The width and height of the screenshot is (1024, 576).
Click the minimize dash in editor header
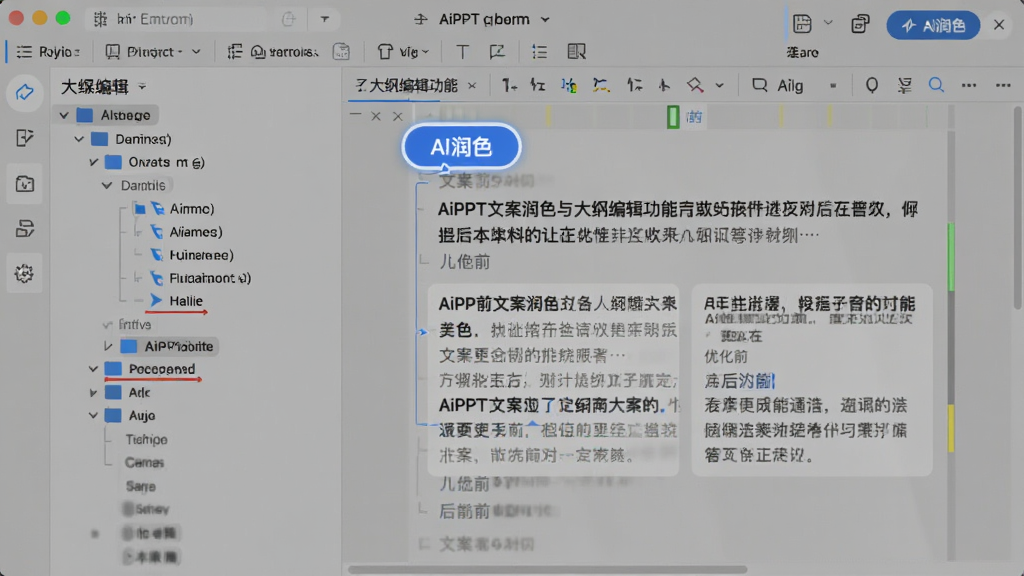[x=355, y=114]
